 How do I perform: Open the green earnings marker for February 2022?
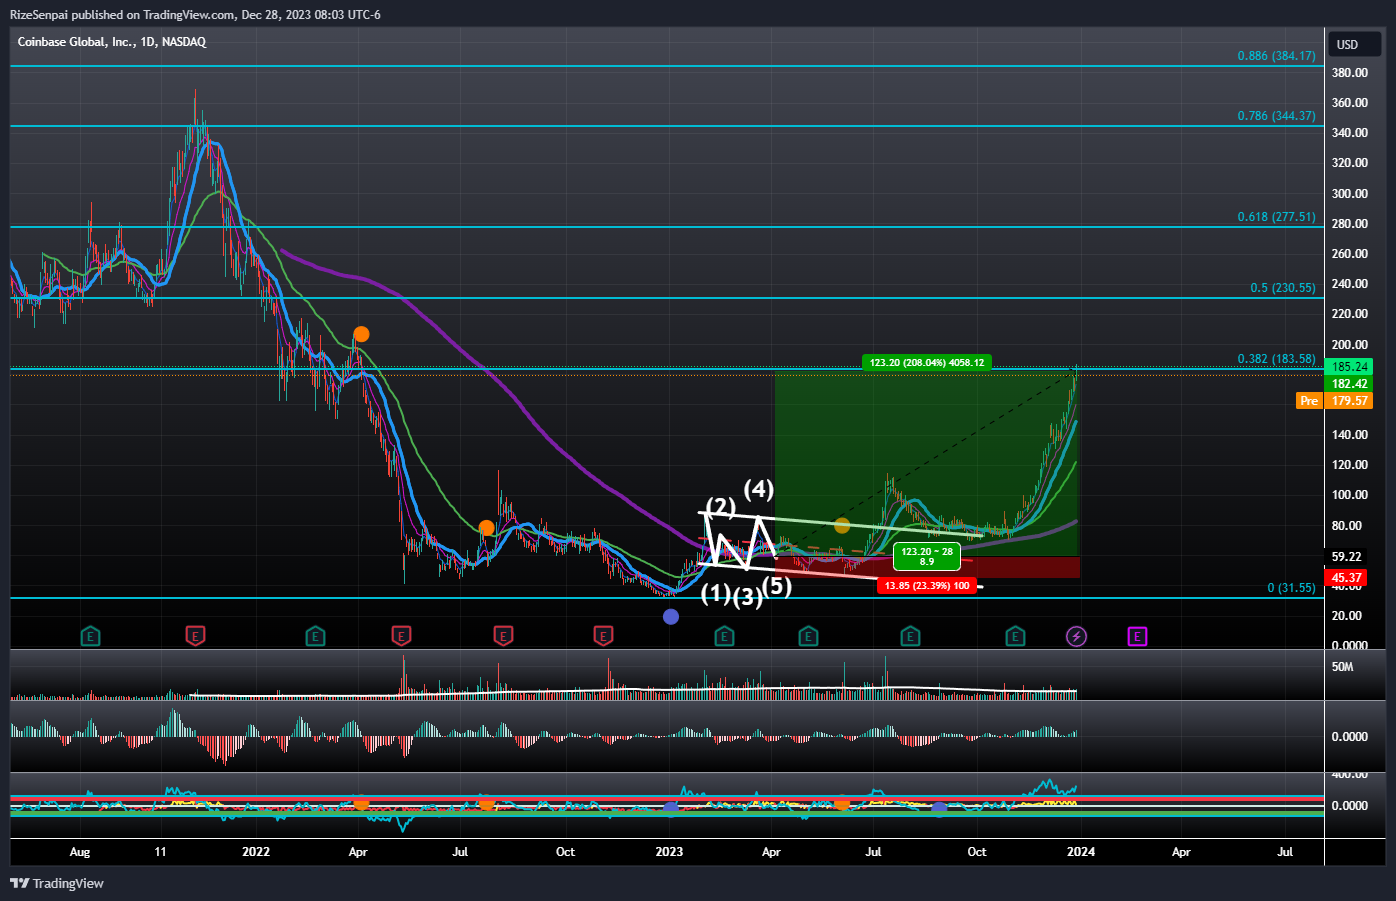click(x=315, y=635)
